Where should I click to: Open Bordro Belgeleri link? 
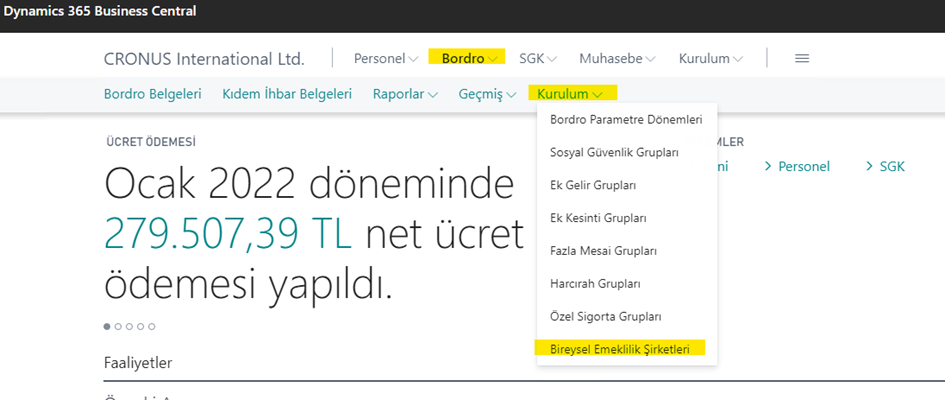pyautogui.click(x=152, y=94)
